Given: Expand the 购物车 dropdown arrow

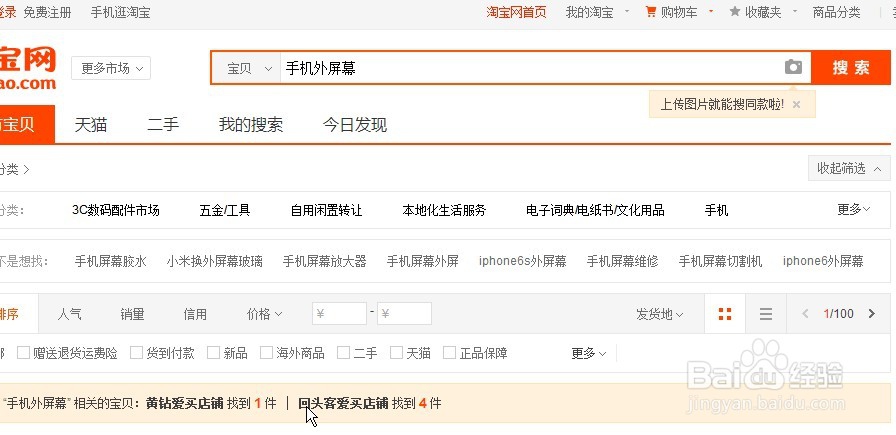Looking at the screenshot, I should [711, 11].
